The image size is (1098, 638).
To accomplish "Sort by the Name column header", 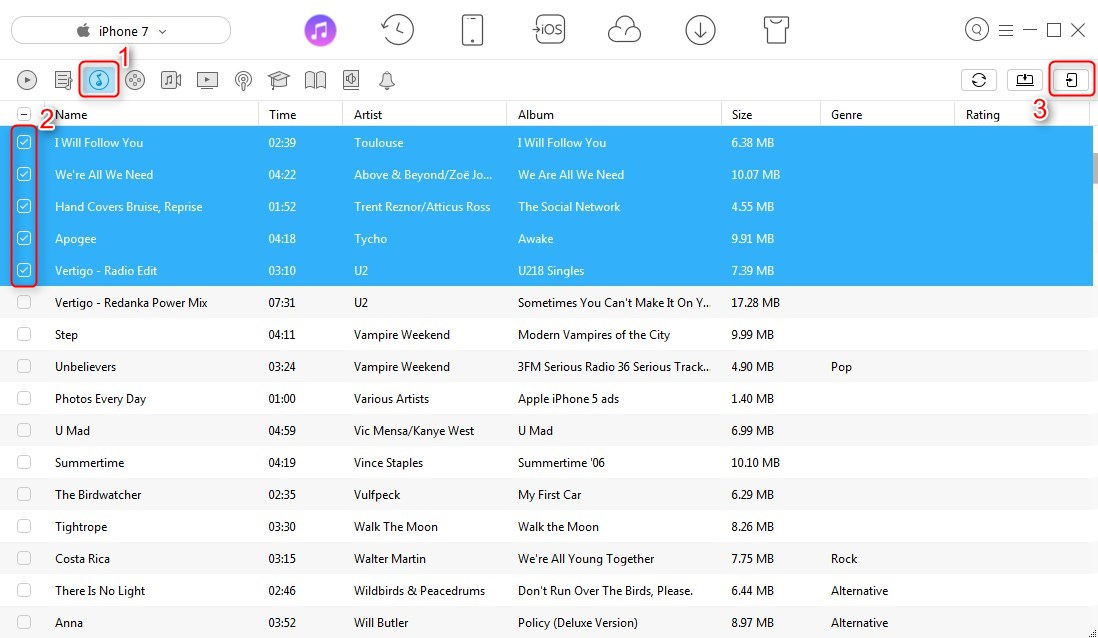I will 71,115.
